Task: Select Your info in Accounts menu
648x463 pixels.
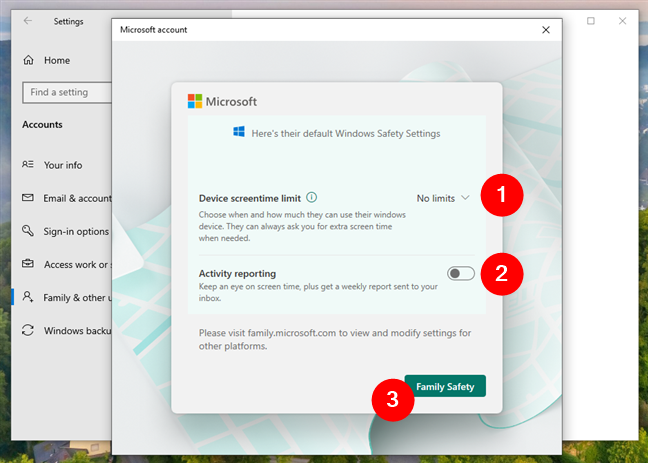Action: click(64, 165)
